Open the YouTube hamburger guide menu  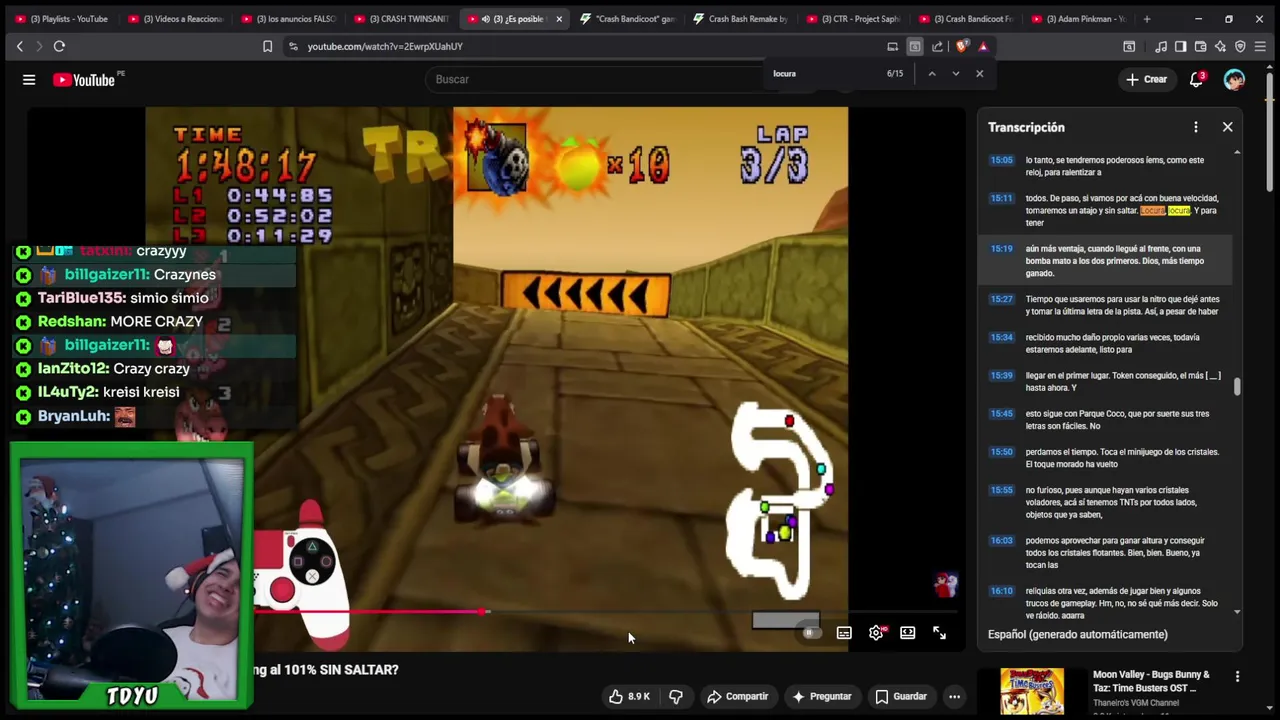click(x=29, y=79)
